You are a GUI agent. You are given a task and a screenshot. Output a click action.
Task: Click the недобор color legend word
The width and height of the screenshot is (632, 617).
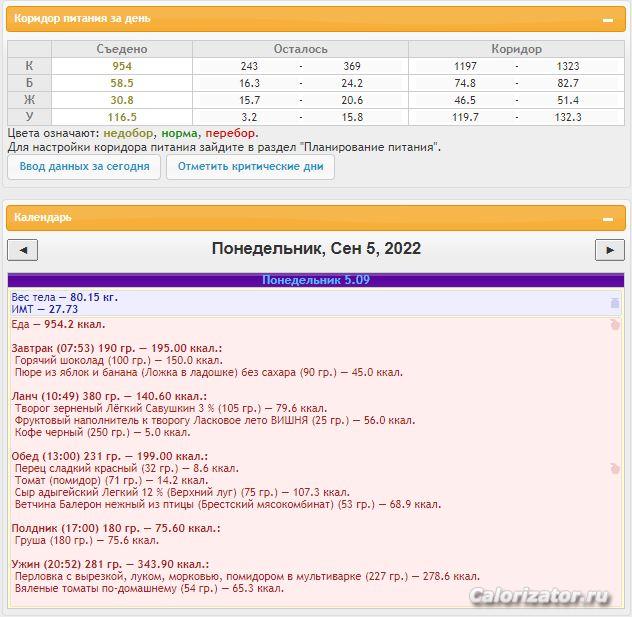[128, 133]
